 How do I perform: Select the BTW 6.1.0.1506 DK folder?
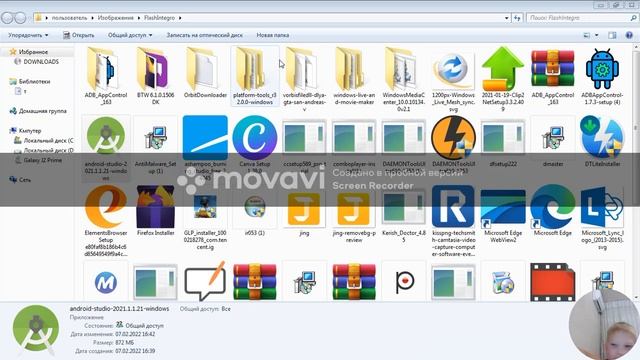156,76
